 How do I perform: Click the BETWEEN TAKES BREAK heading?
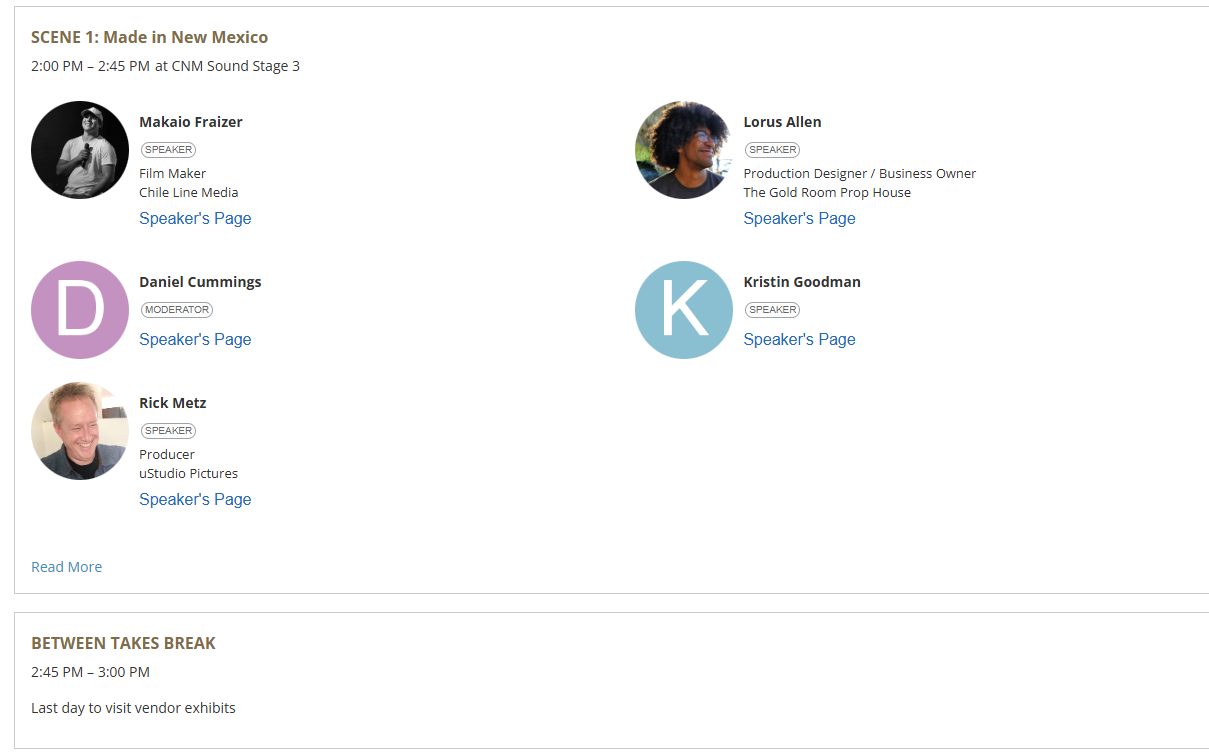(x=123, y=643)
